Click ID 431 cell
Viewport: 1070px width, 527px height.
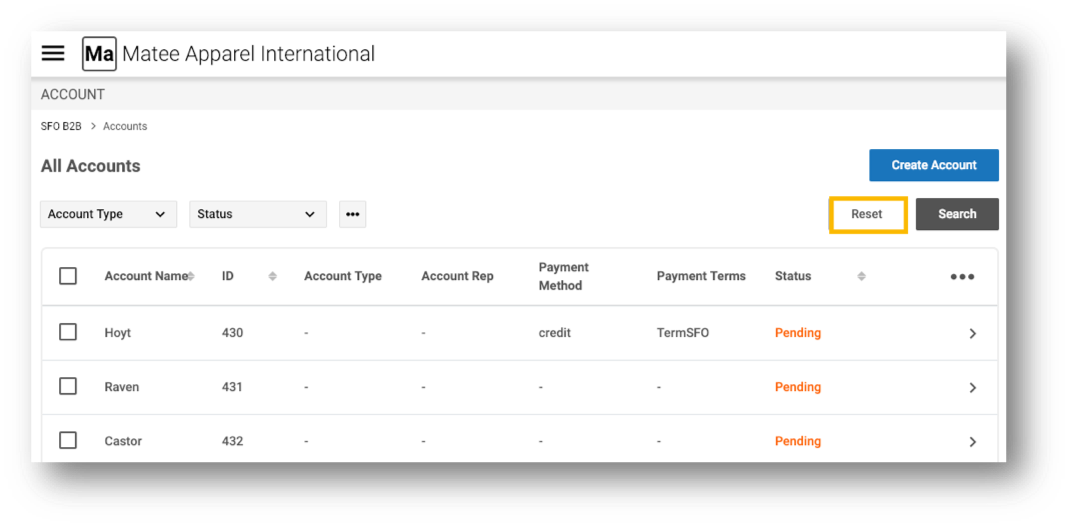(232, 387)
